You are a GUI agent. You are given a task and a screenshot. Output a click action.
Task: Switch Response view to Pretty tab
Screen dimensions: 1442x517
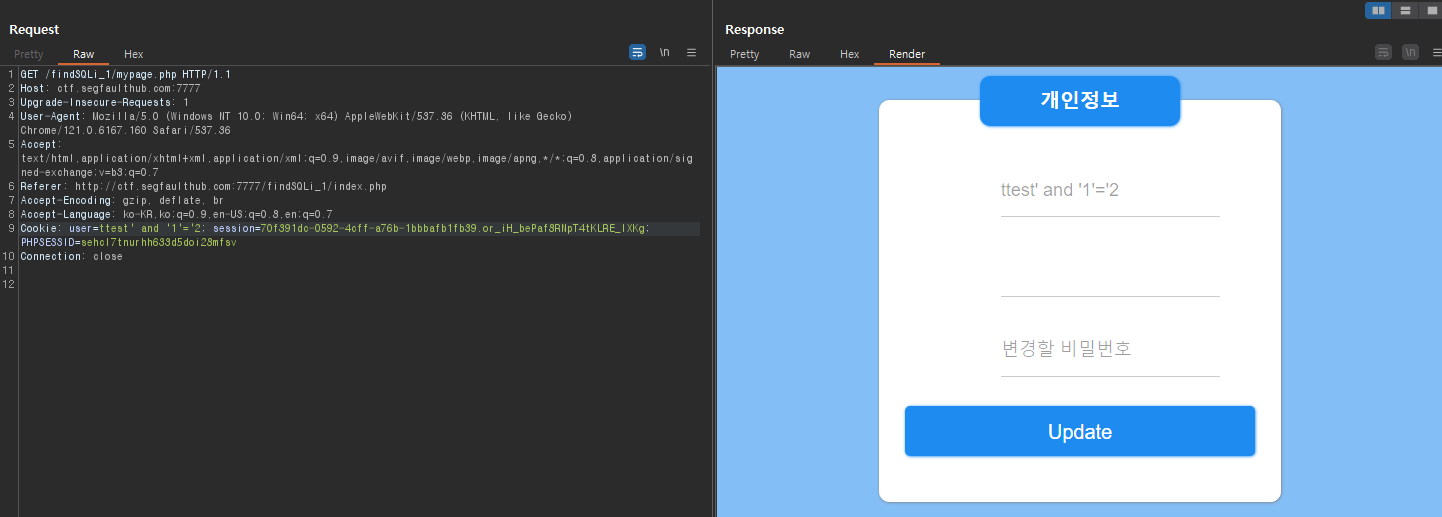(x=745, y=54)
